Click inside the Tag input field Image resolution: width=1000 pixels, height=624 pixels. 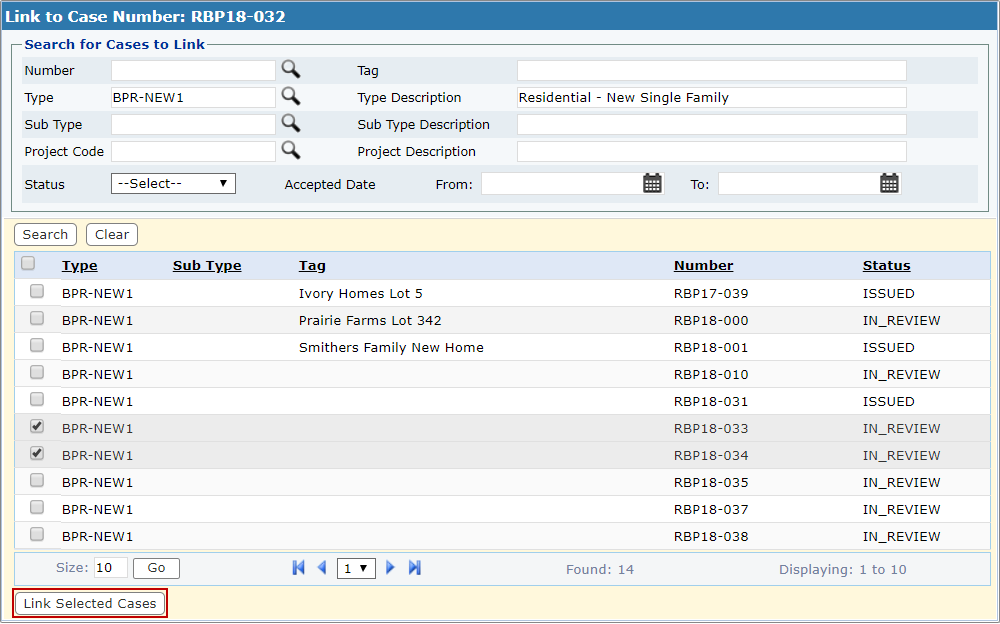tap(710, 70)
